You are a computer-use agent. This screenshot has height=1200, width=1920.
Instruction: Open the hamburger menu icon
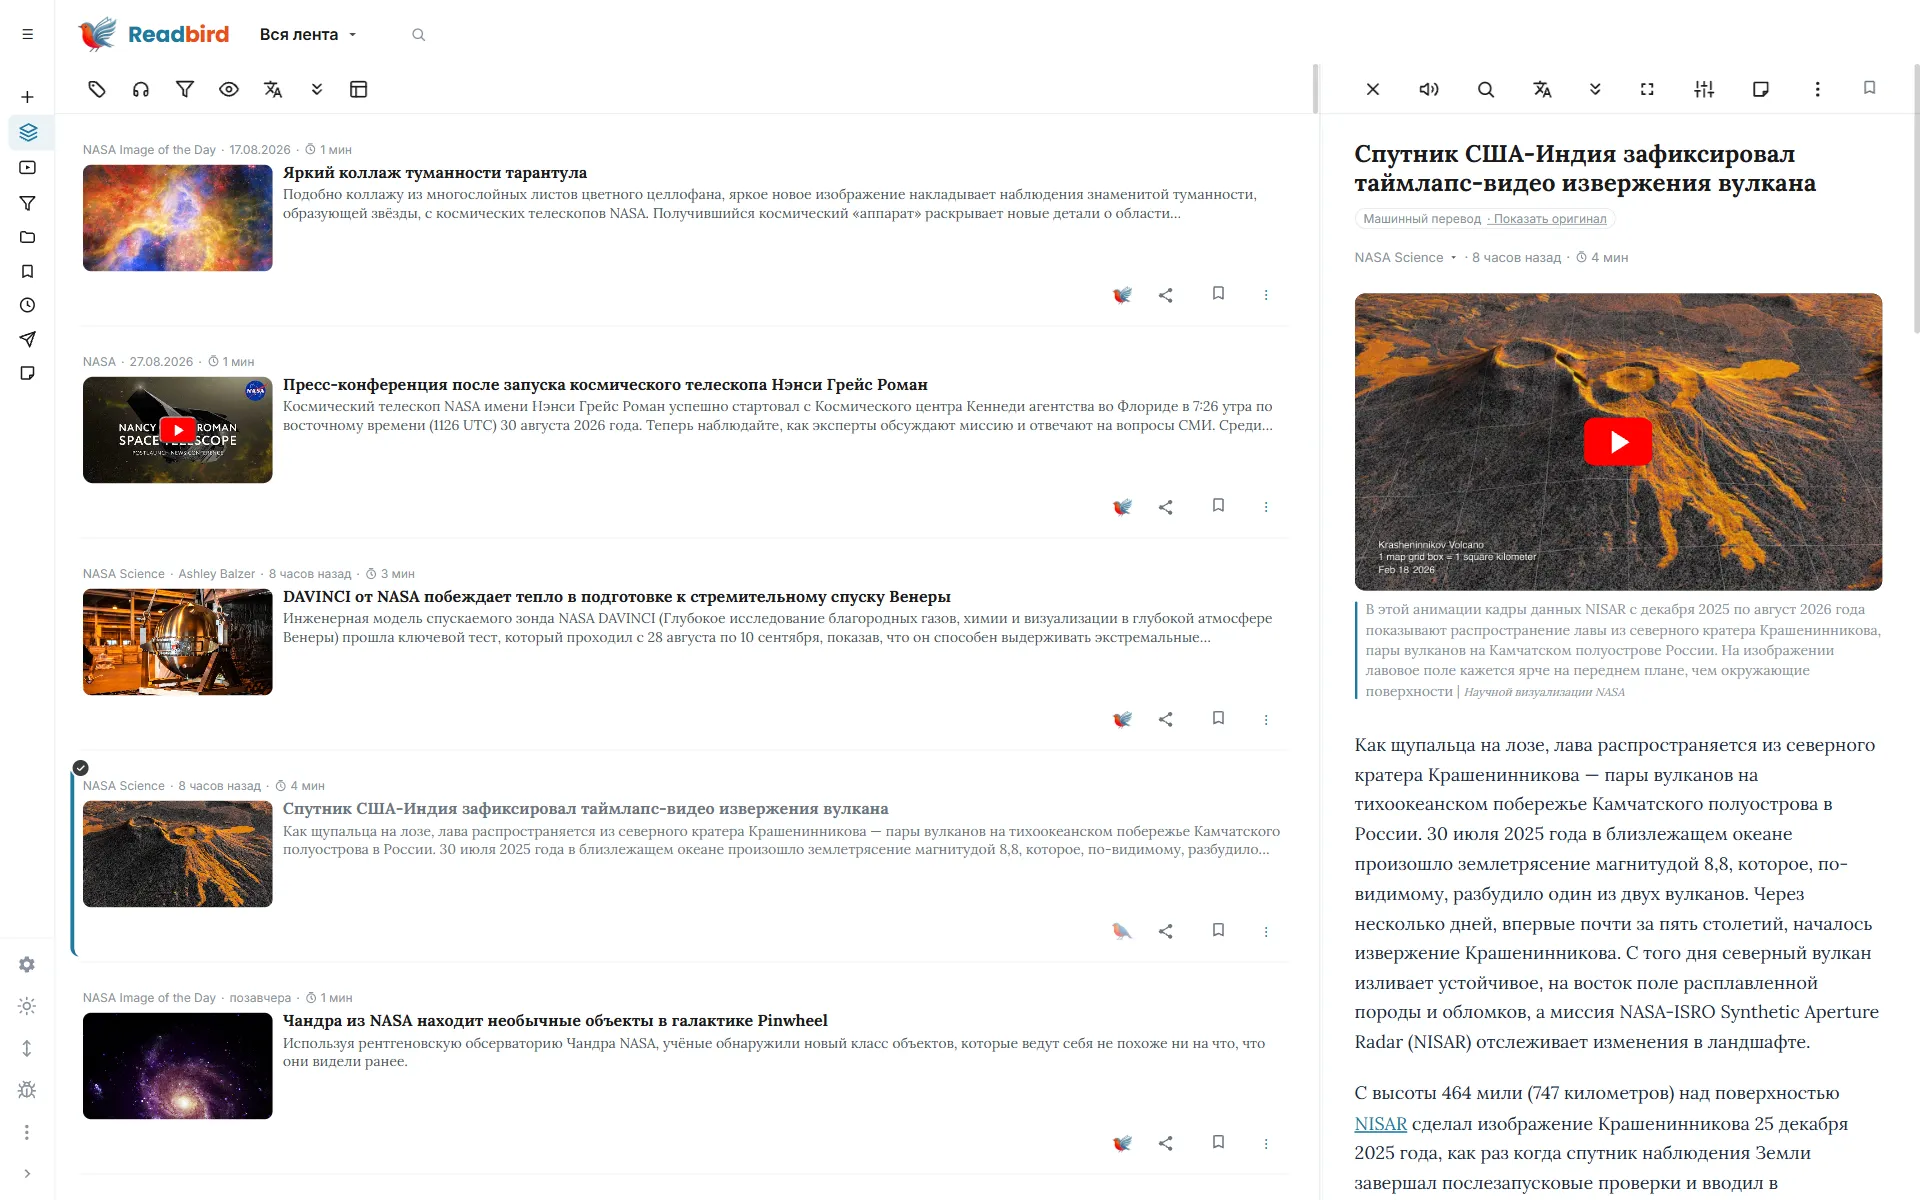(x=27, y=34)
